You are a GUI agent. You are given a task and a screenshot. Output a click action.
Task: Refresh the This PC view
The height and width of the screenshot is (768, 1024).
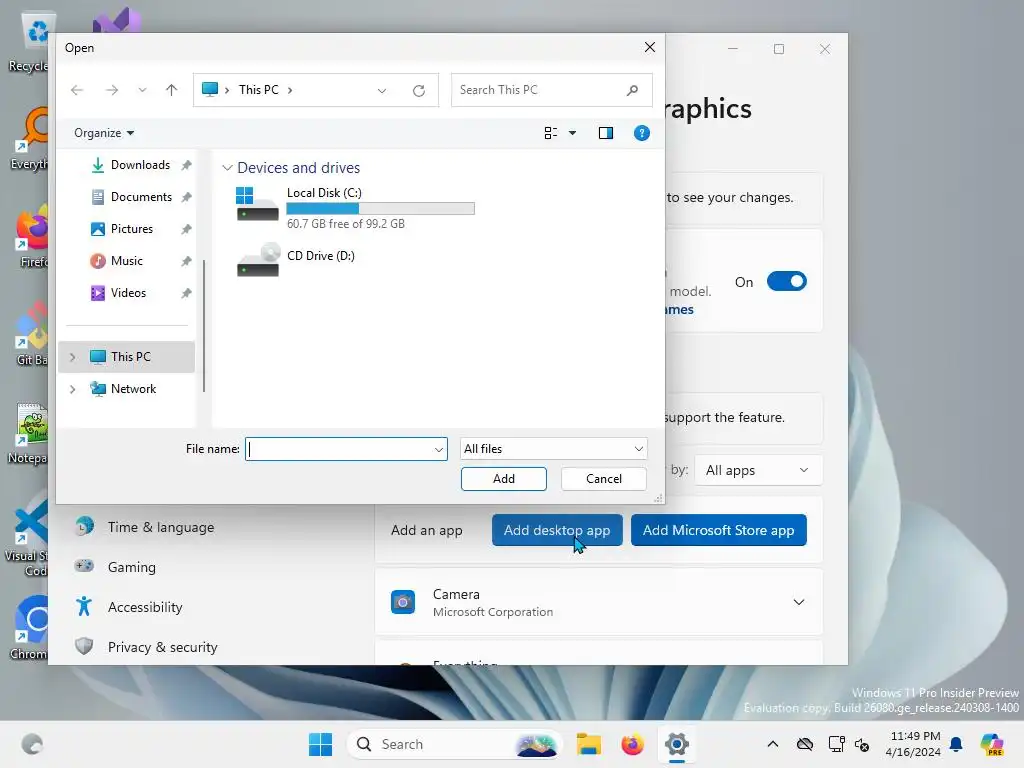pyautogui.click(x=419, y=91)
